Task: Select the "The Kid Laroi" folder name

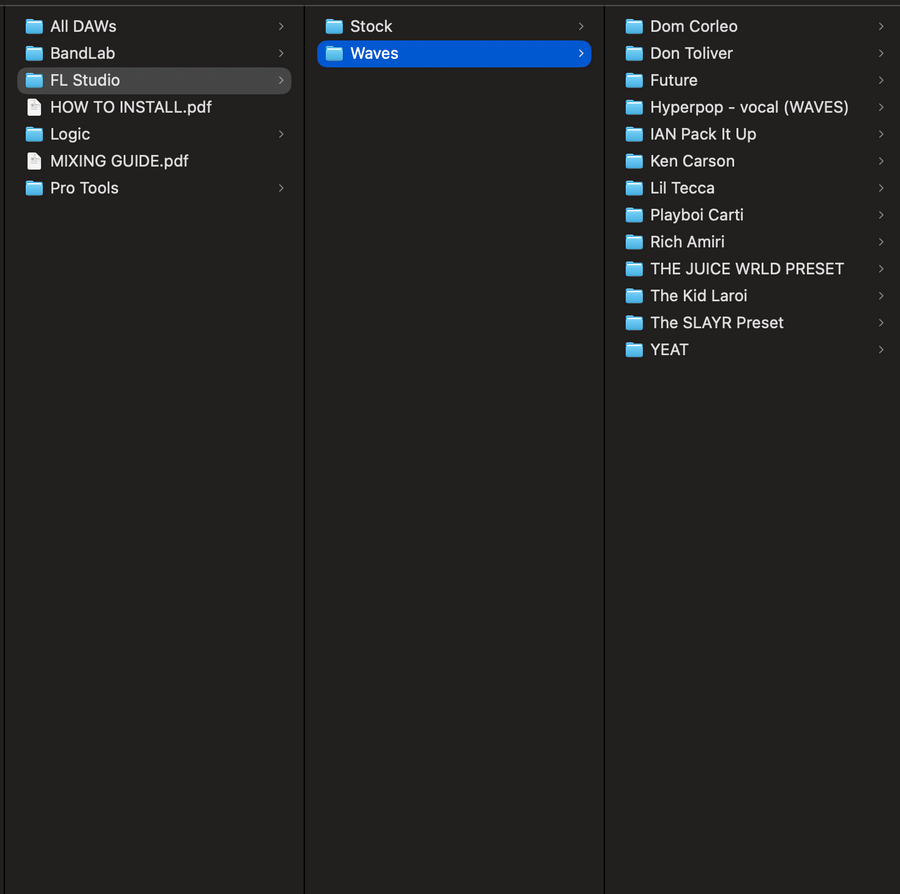Action: [699, 296]
